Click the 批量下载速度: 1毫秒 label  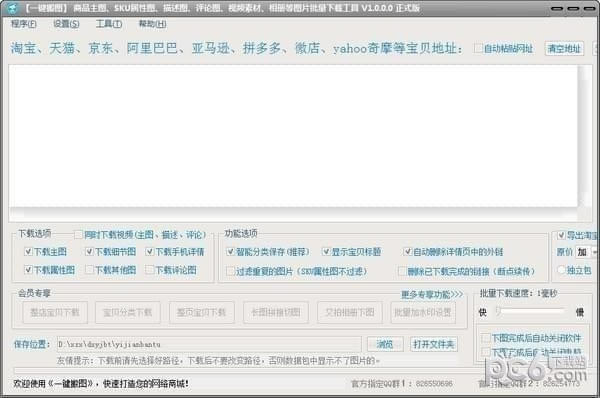518,294
